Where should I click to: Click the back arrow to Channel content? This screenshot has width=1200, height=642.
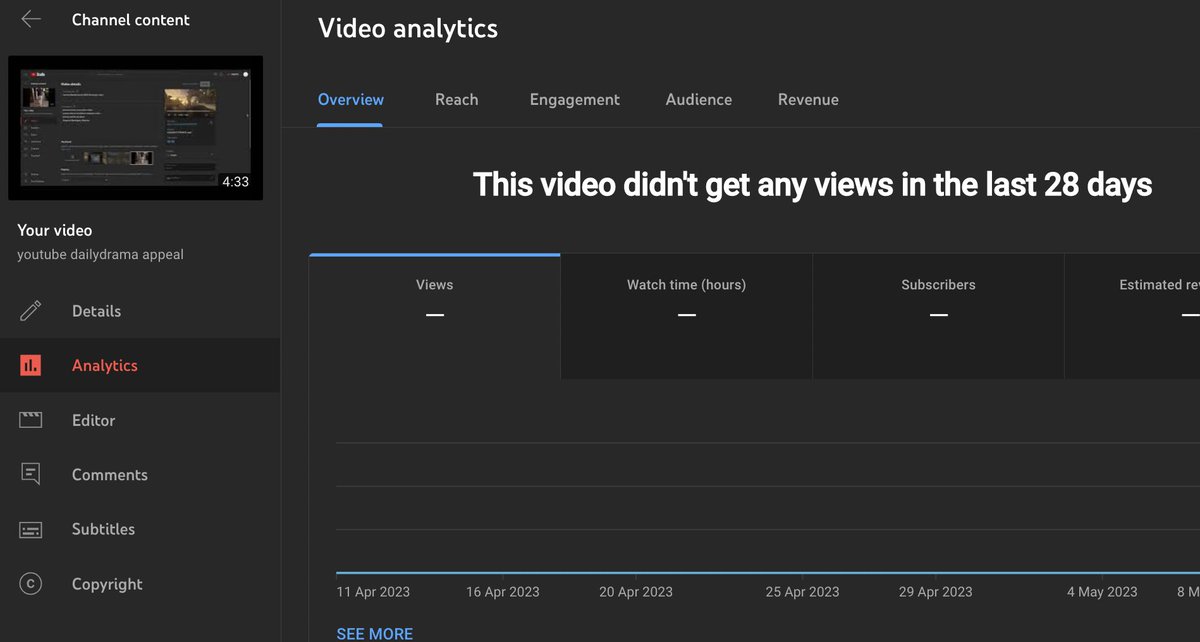coord(31,19)
